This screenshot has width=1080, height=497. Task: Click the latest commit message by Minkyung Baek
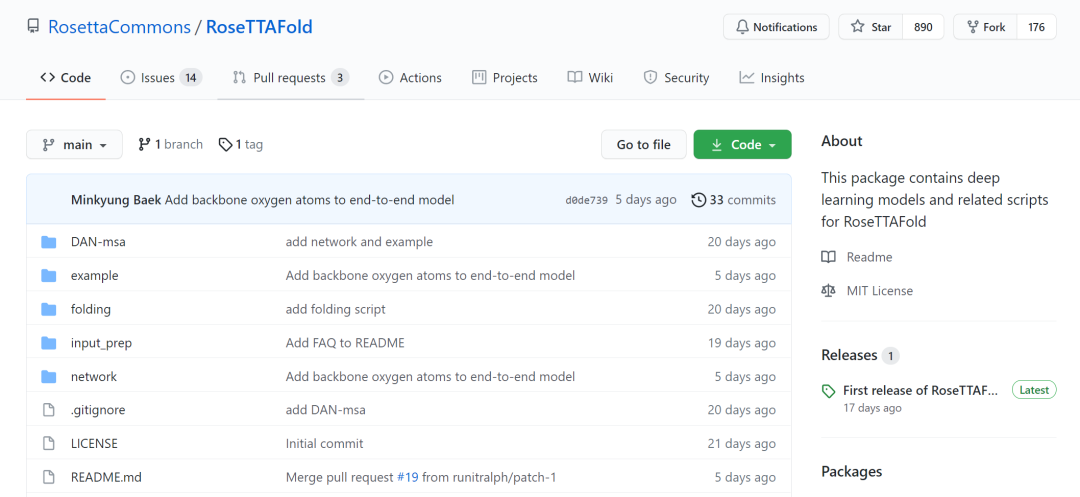tap(309, 200)
